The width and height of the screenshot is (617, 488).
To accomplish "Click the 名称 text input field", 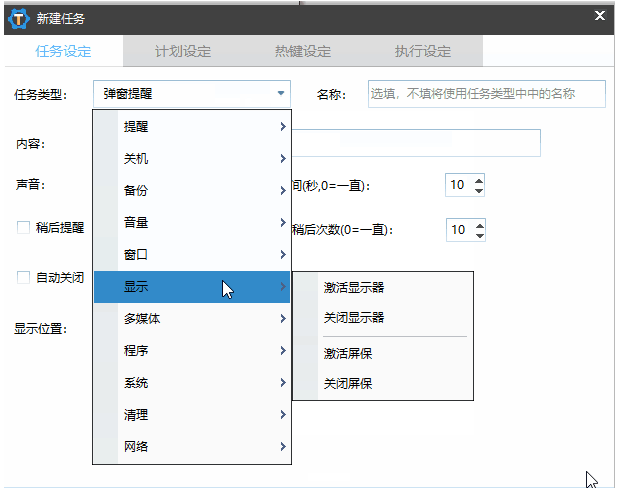I will click(486, 94).
